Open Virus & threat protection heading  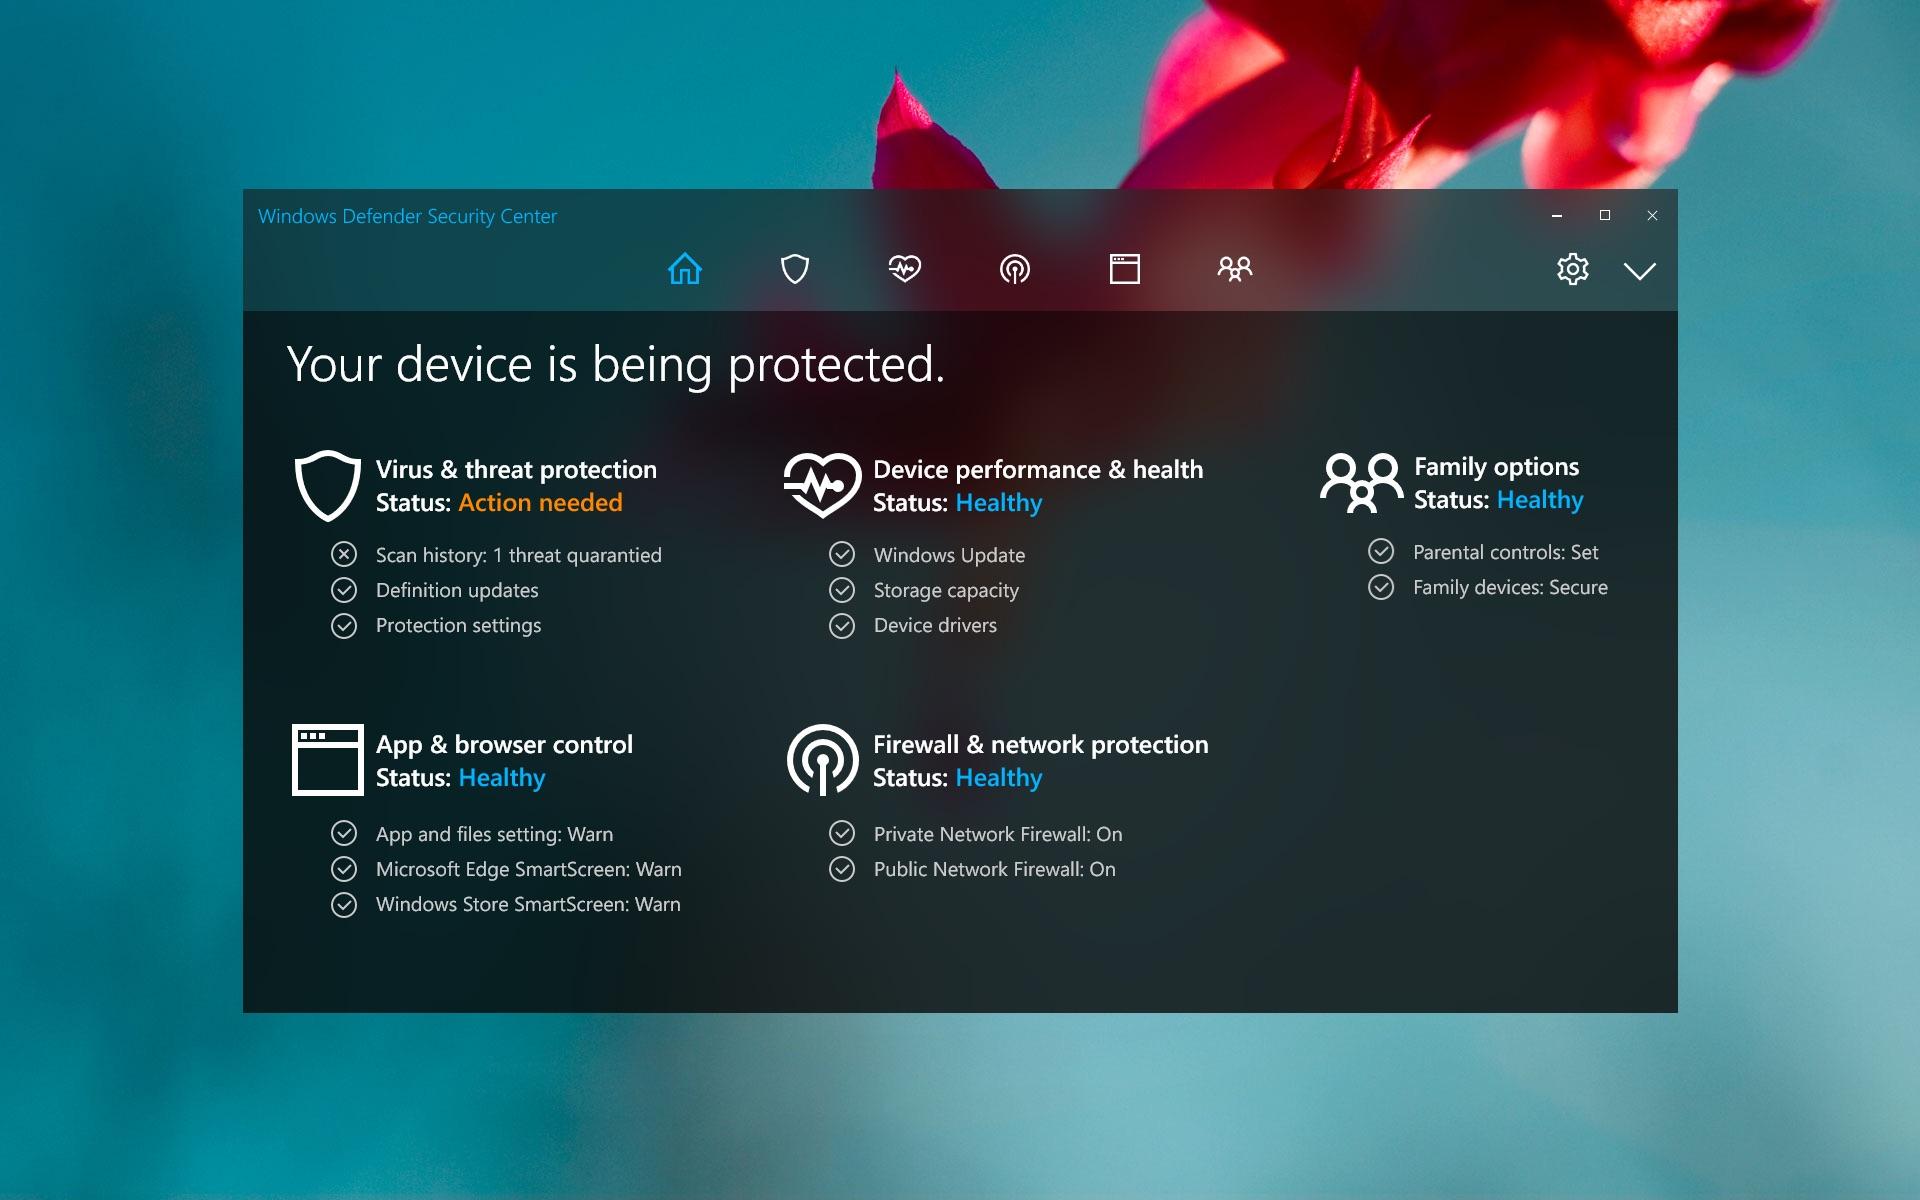[x=516, y=469]
